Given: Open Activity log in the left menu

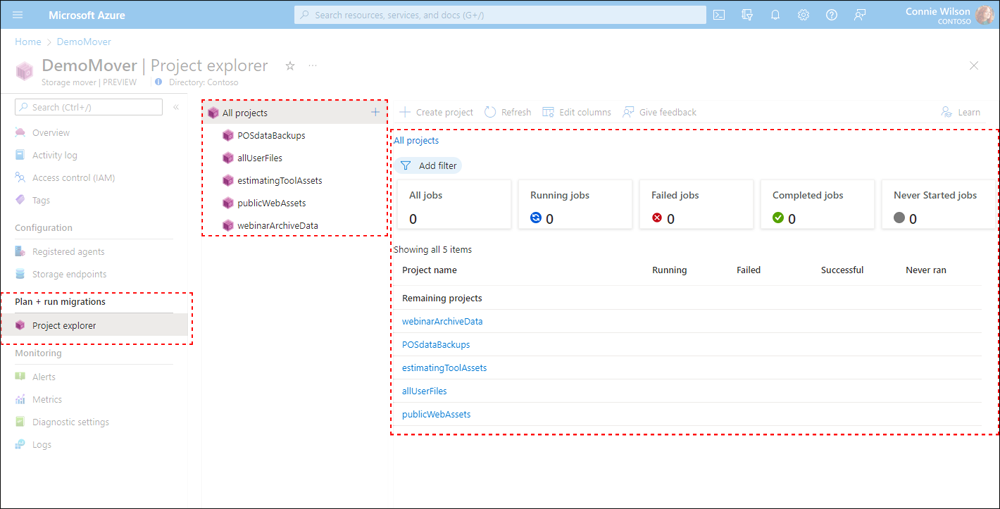Looking at the screenshot, I should (55, 155).
